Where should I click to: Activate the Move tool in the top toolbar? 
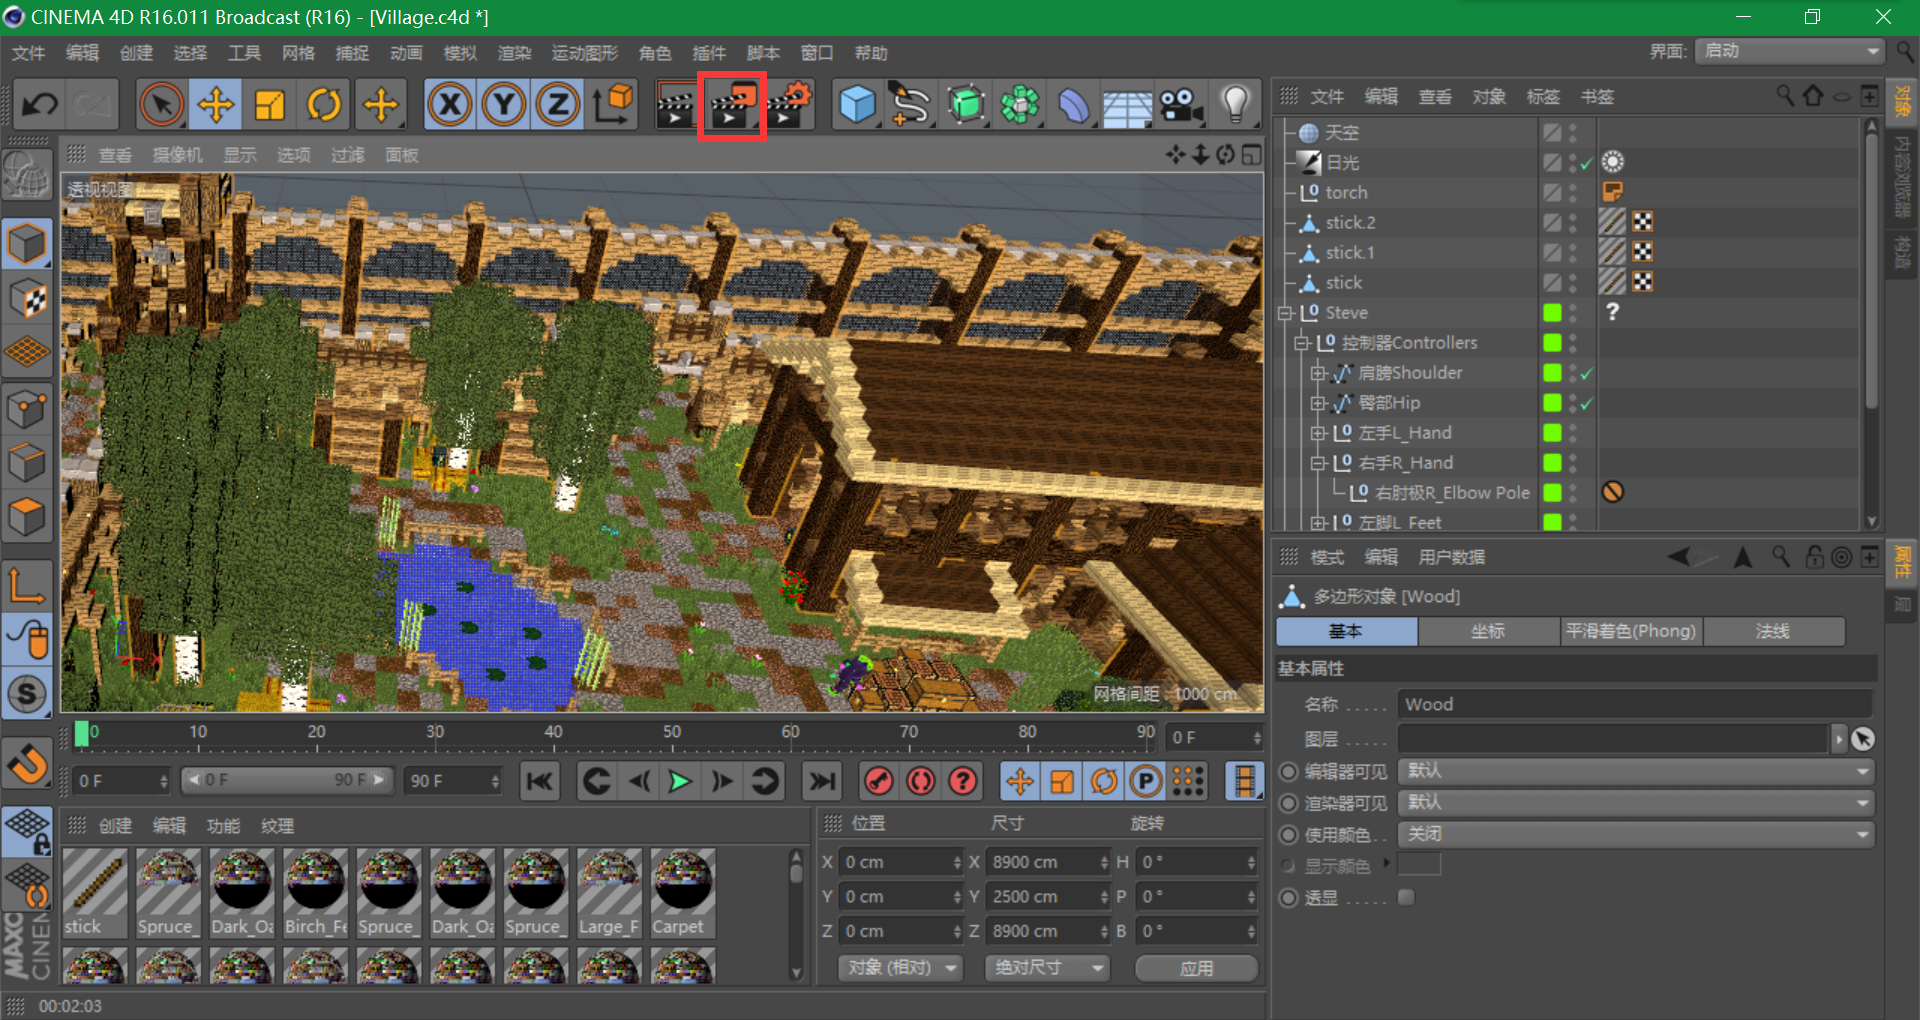pyautogui.click(x=216, y=104)
